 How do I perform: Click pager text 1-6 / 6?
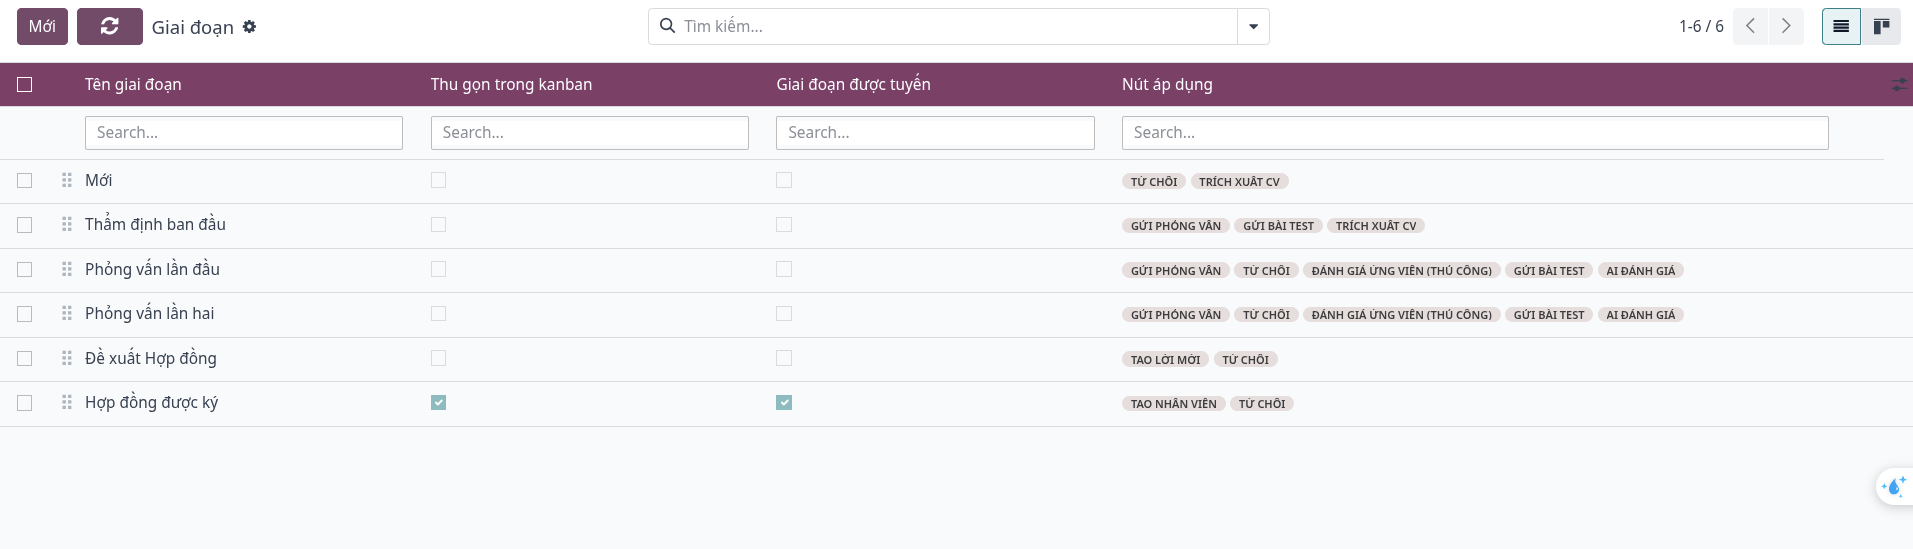coord(1701,27)
